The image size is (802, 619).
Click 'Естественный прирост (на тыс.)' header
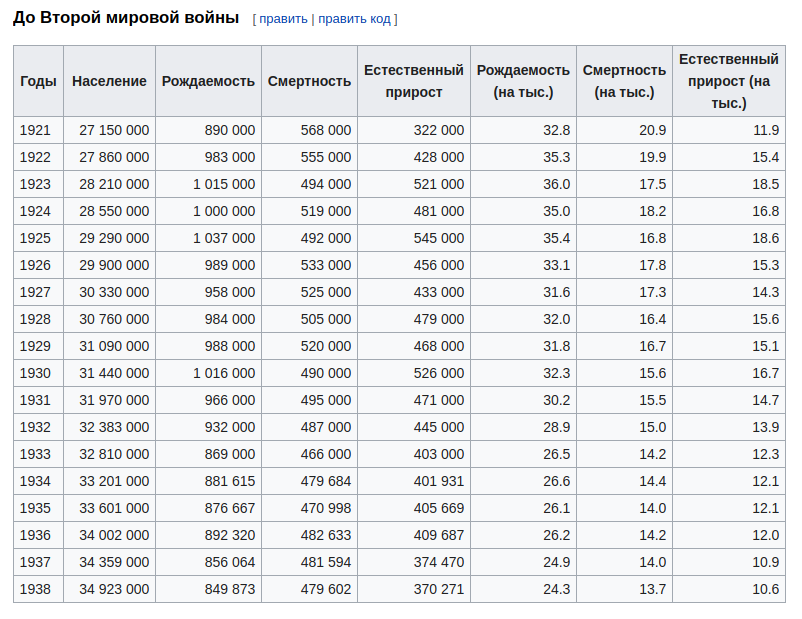pyautogui.click(x=729, y=81)
